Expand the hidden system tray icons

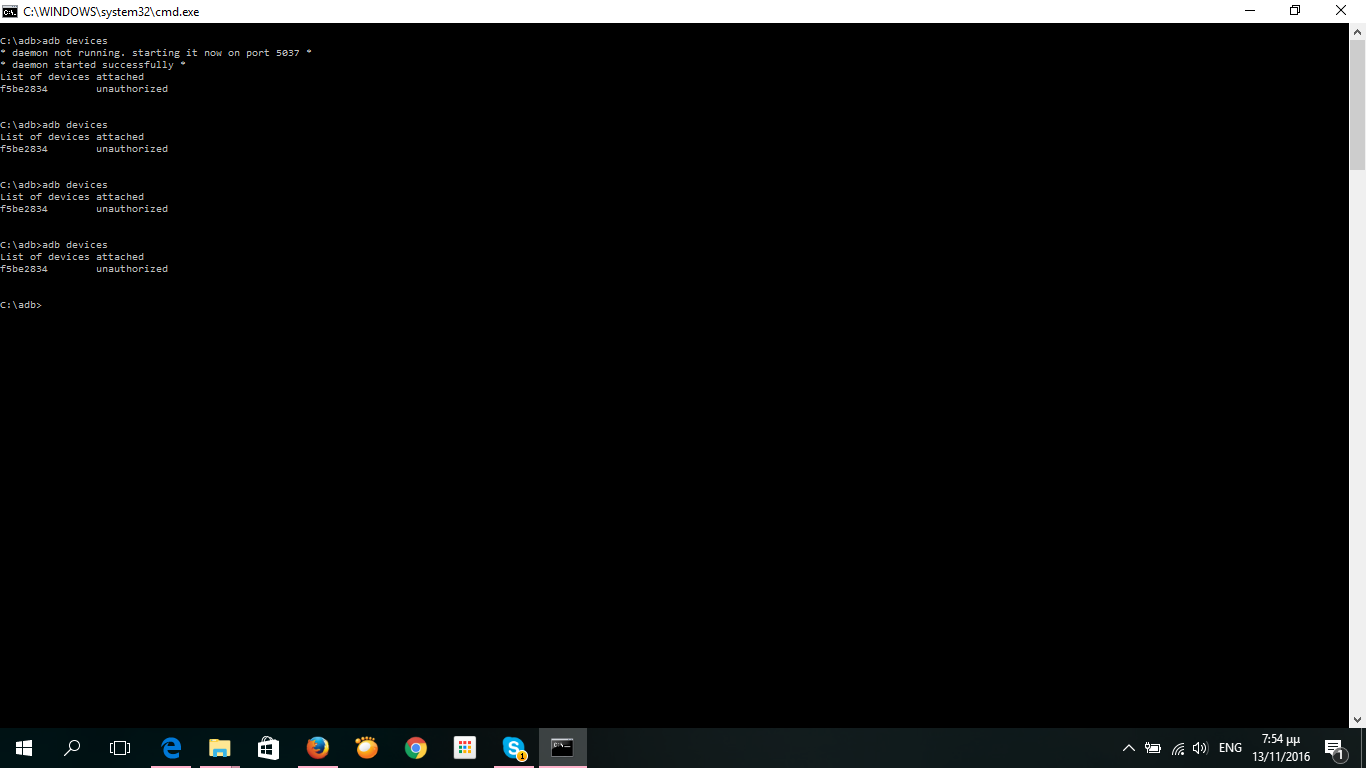click(1129, 748)
